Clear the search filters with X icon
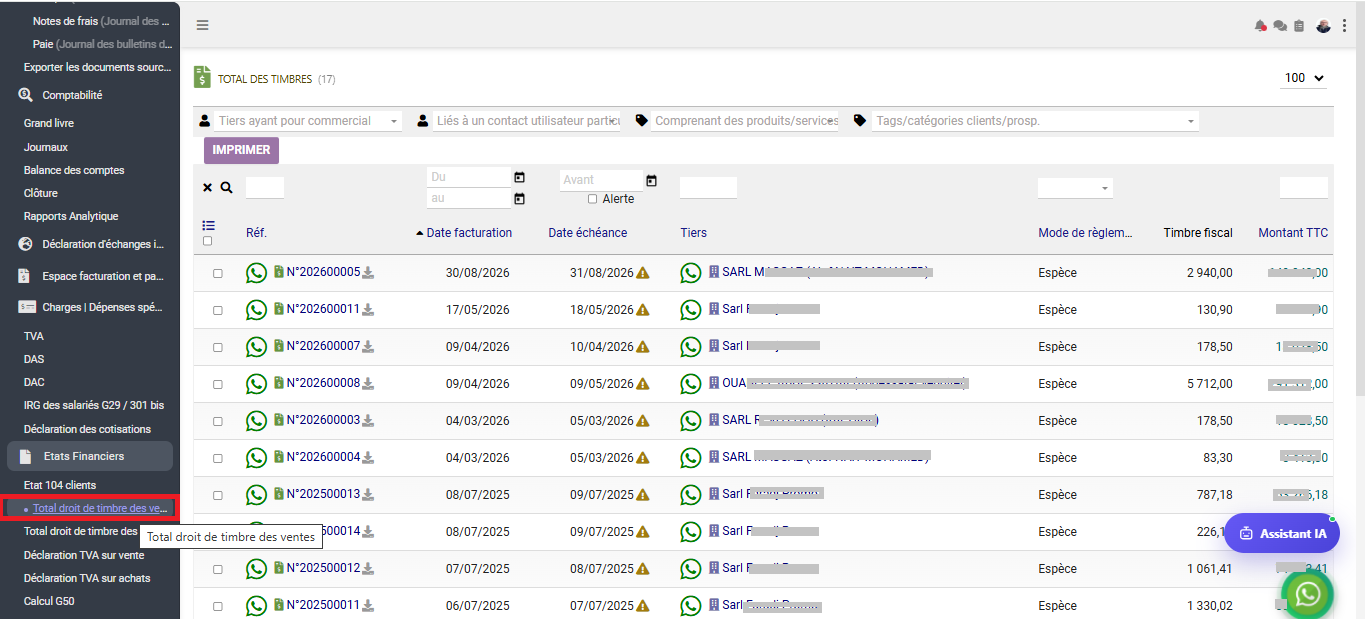 (x=207, y=187)
